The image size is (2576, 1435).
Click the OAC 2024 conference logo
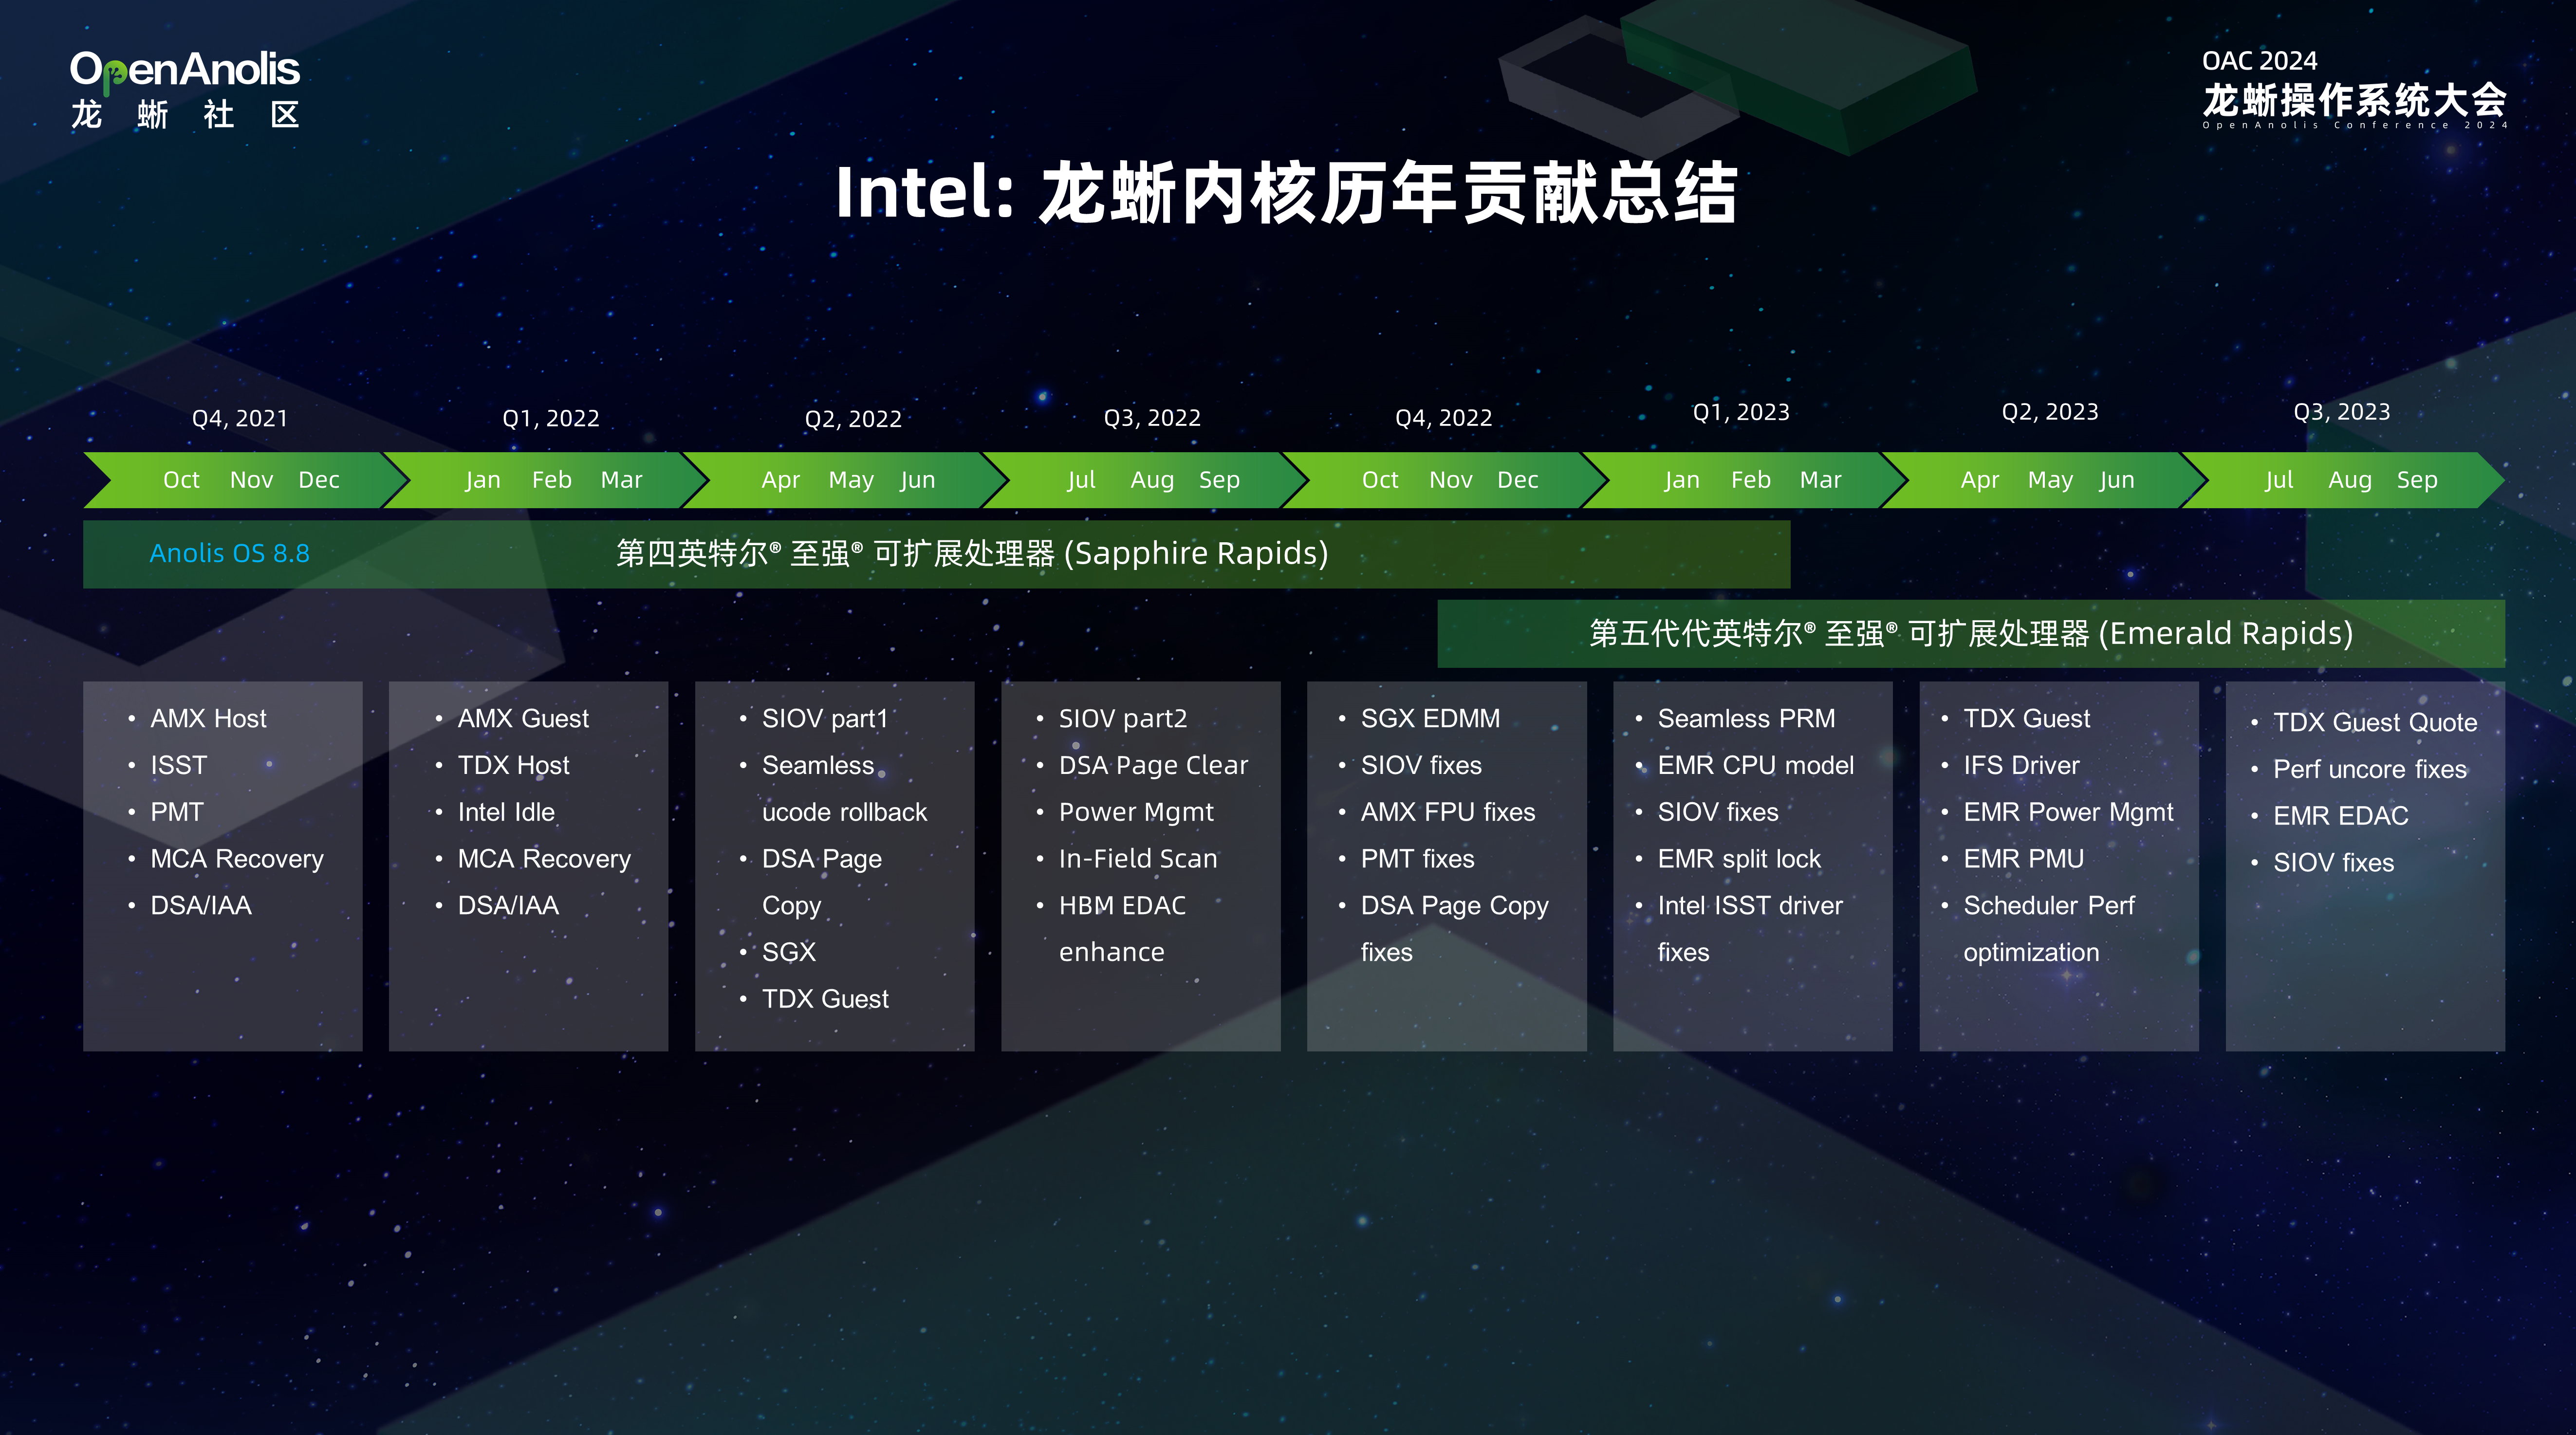(2354, 89)
